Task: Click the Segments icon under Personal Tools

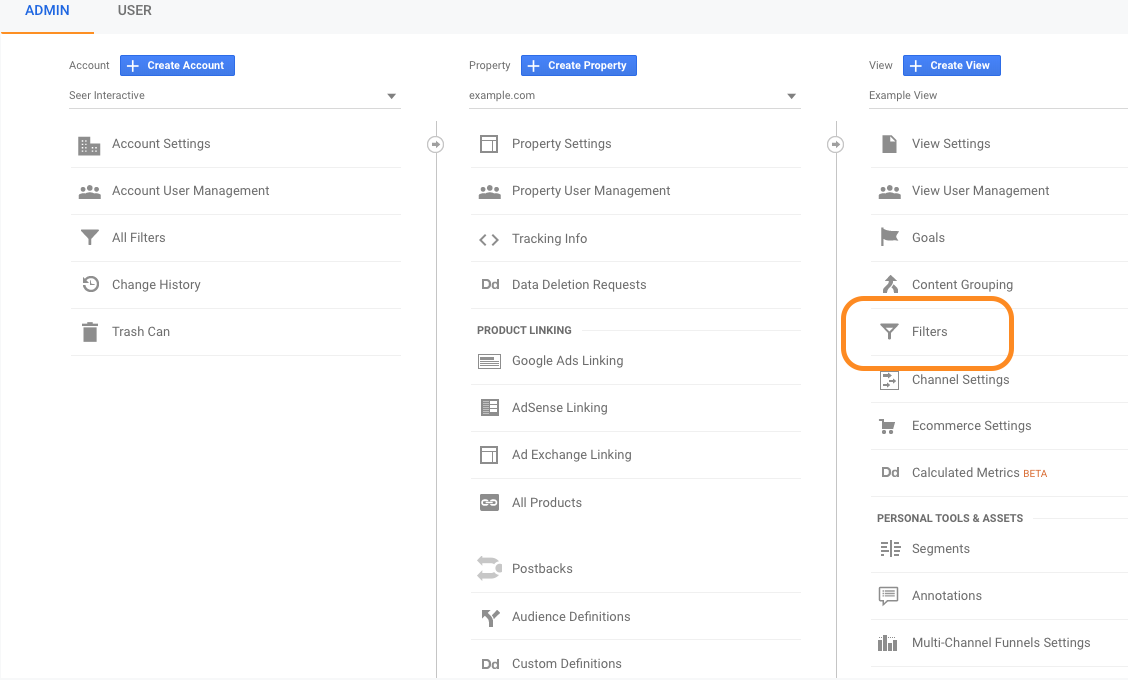Action: (889, 549)
